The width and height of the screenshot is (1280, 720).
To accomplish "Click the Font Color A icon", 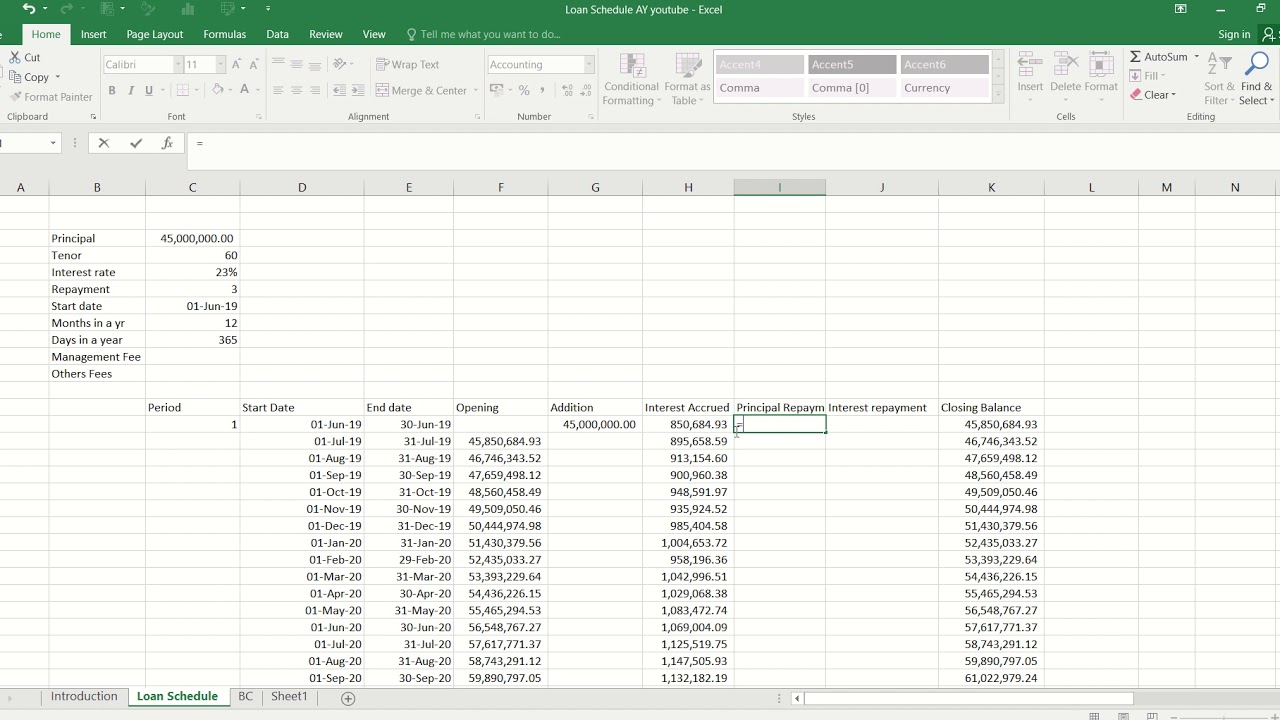I will [x=244, y=90].
